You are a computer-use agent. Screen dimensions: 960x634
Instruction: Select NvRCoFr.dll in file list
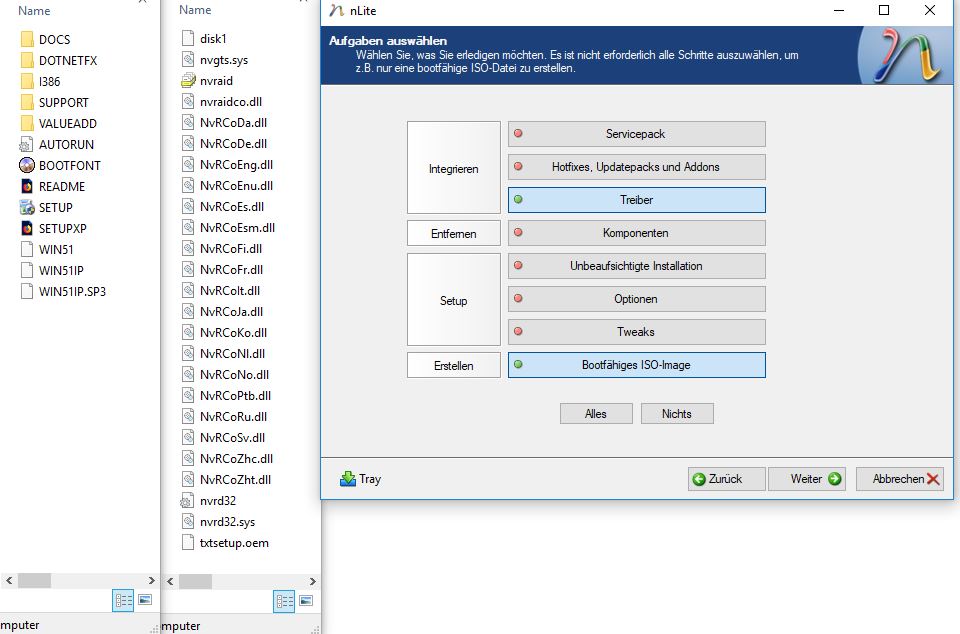[231, 269]
